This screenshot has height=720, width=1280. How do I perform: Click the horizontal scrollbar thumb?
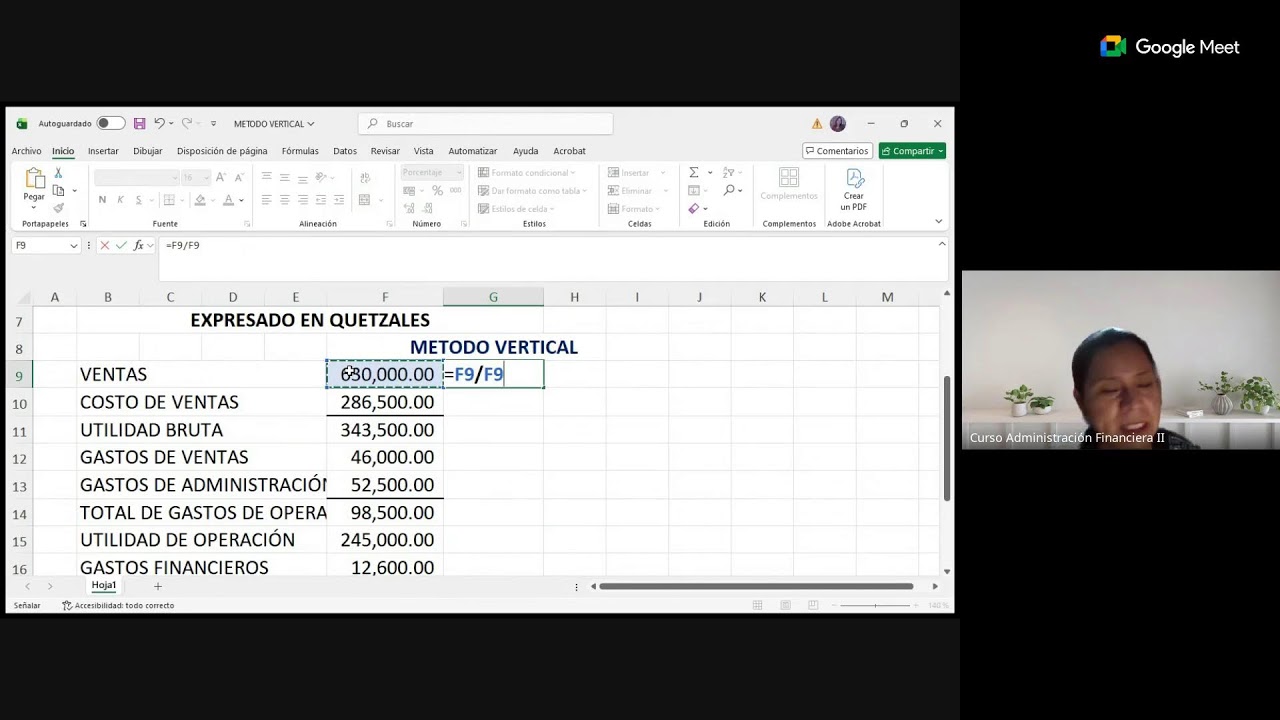756,586
